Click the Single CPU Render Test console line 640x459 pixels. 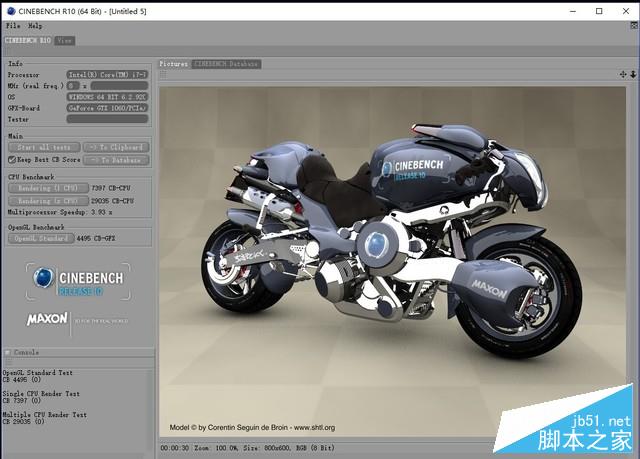coord(41,394)
